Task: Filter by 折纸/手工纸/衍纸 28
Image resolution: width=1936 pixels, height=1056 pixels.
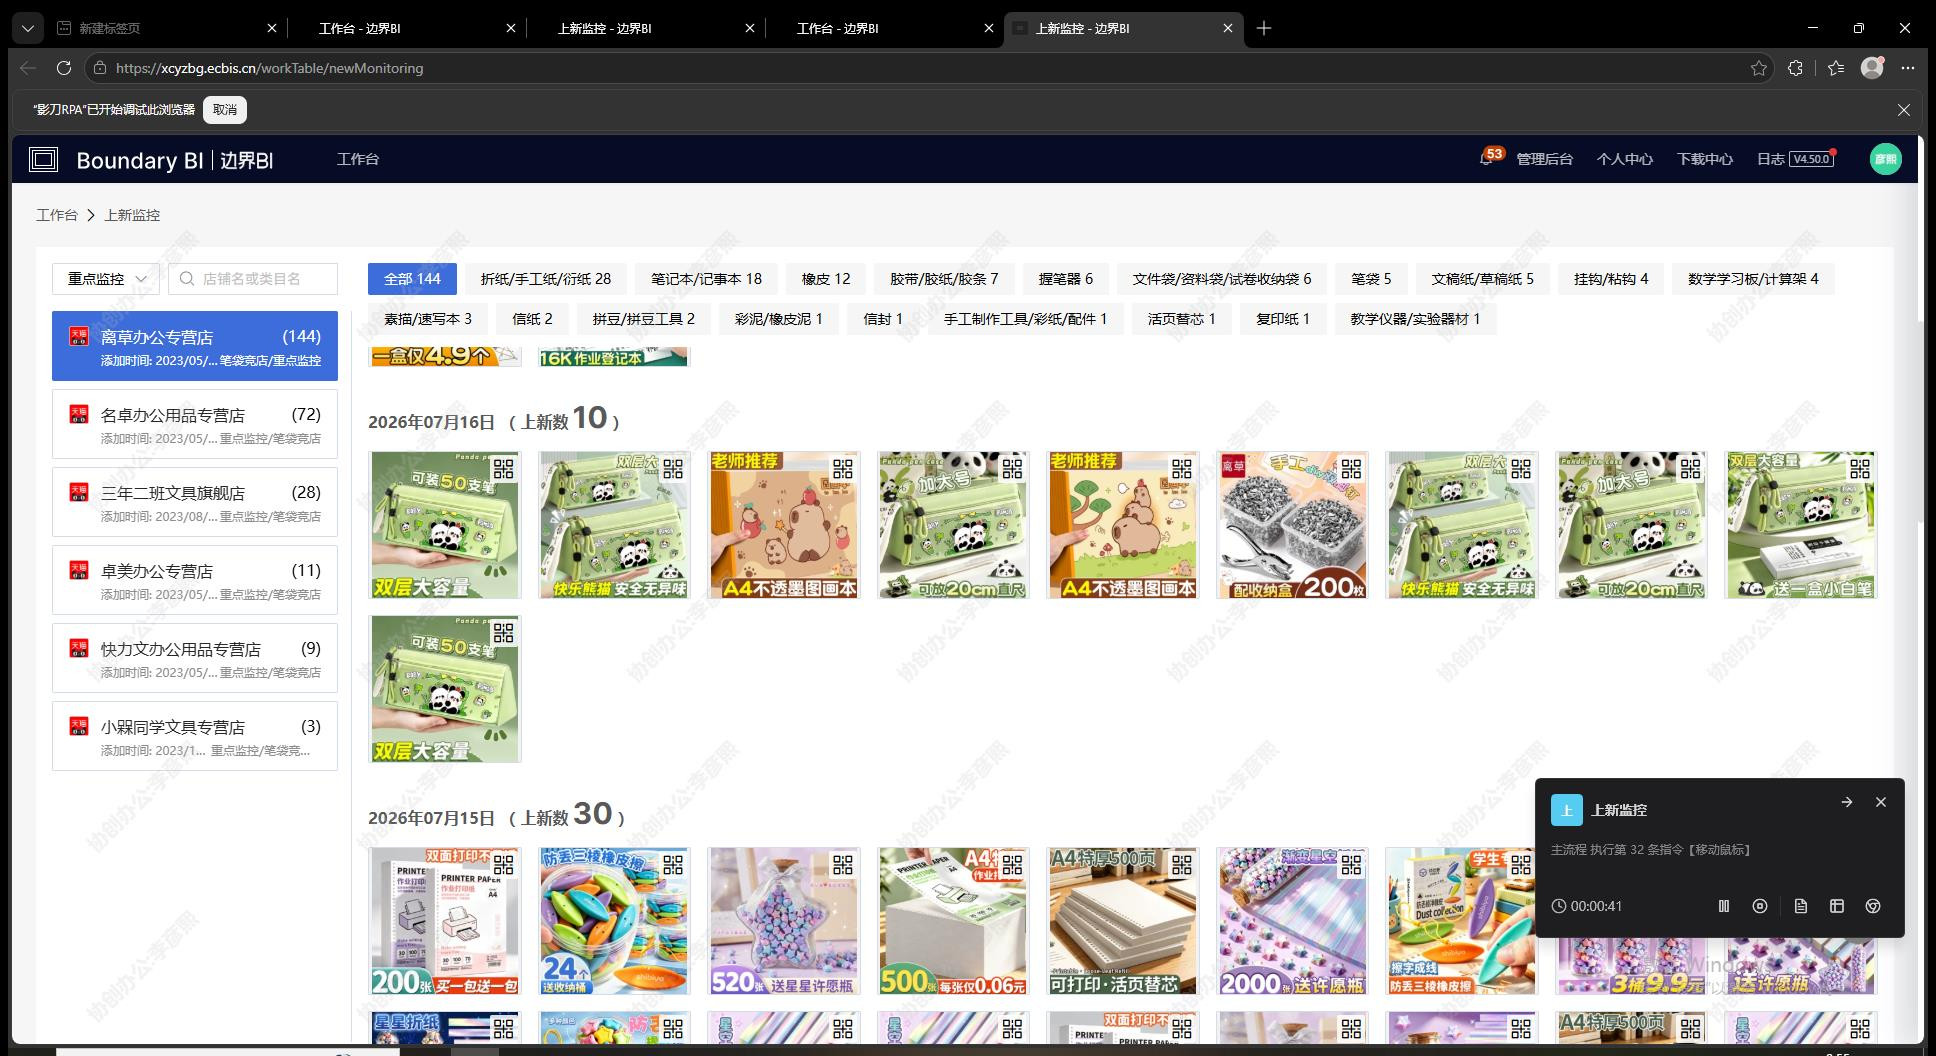Action: pyautogui.click(x=546, y=279)
